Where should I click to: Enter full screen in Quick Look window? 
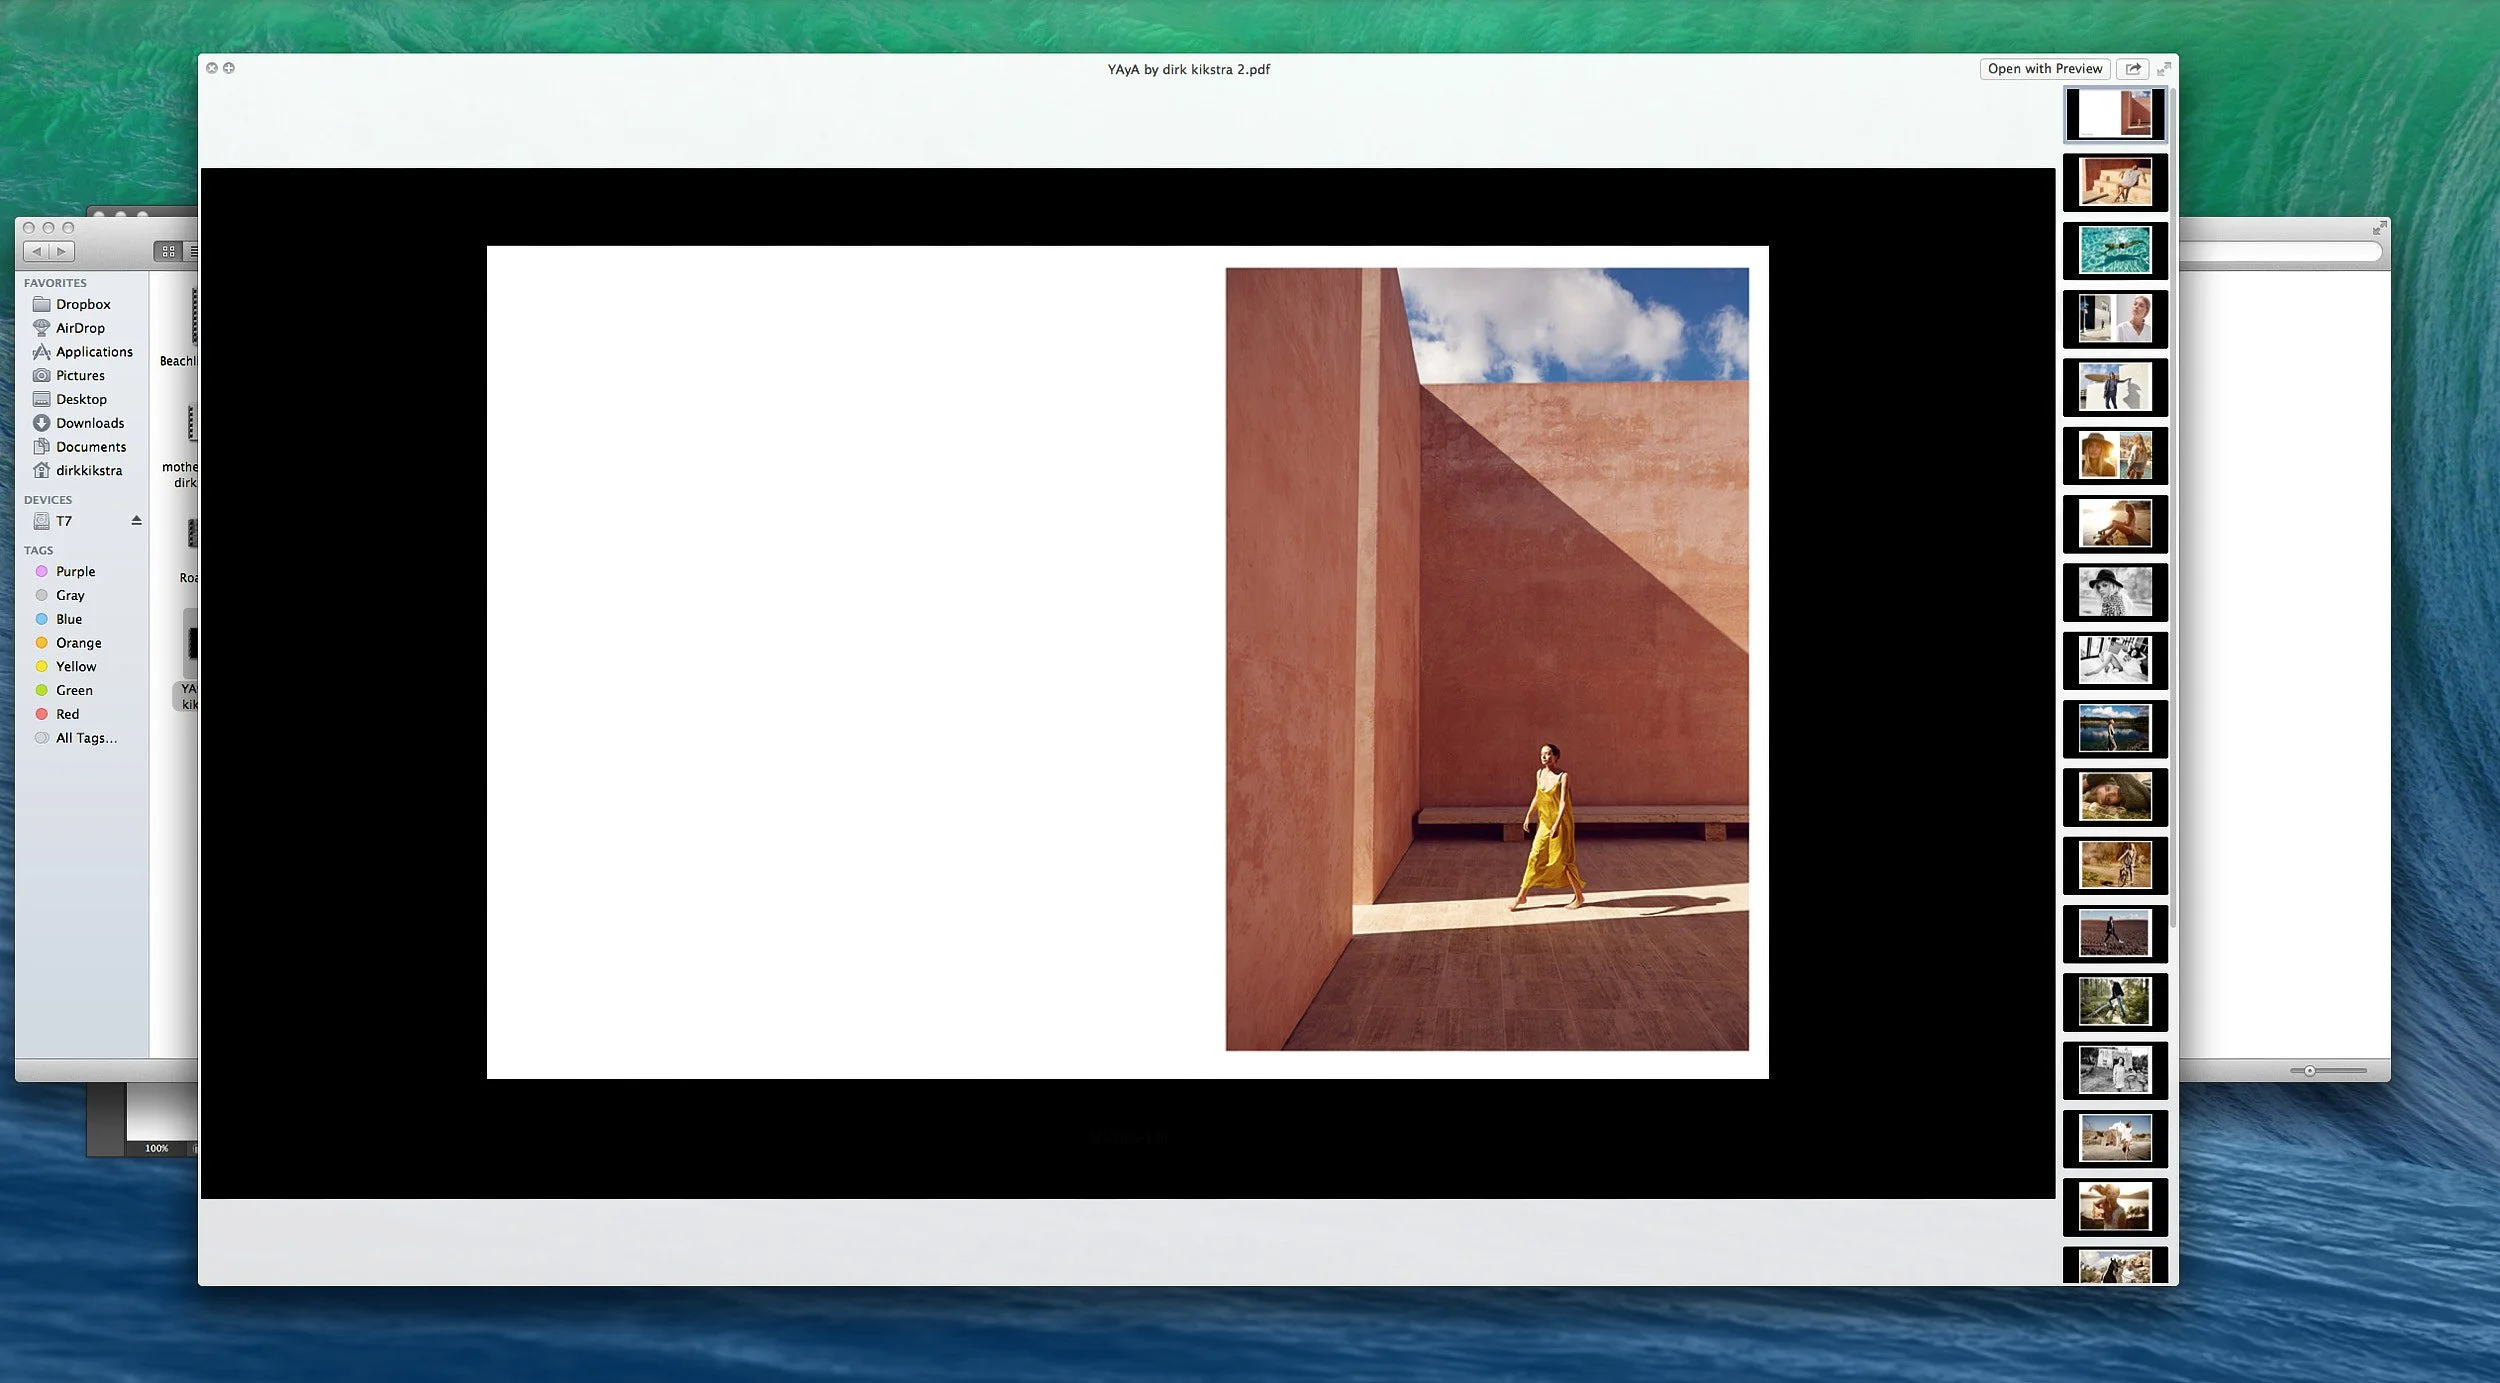point(2163,69)
